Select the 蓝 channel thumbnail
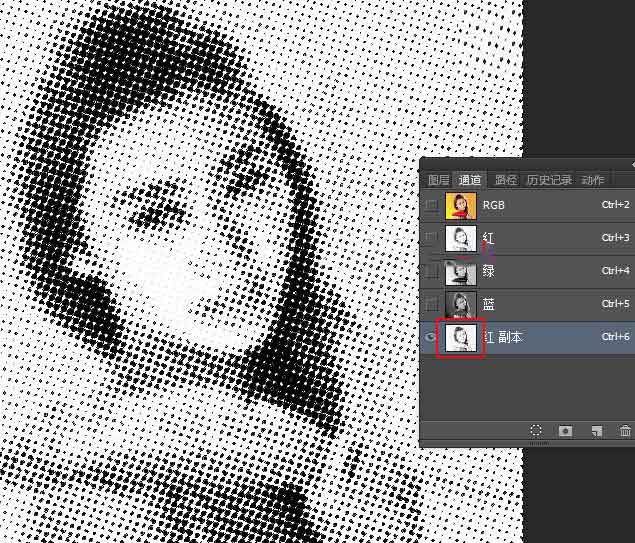 [461, 305]
